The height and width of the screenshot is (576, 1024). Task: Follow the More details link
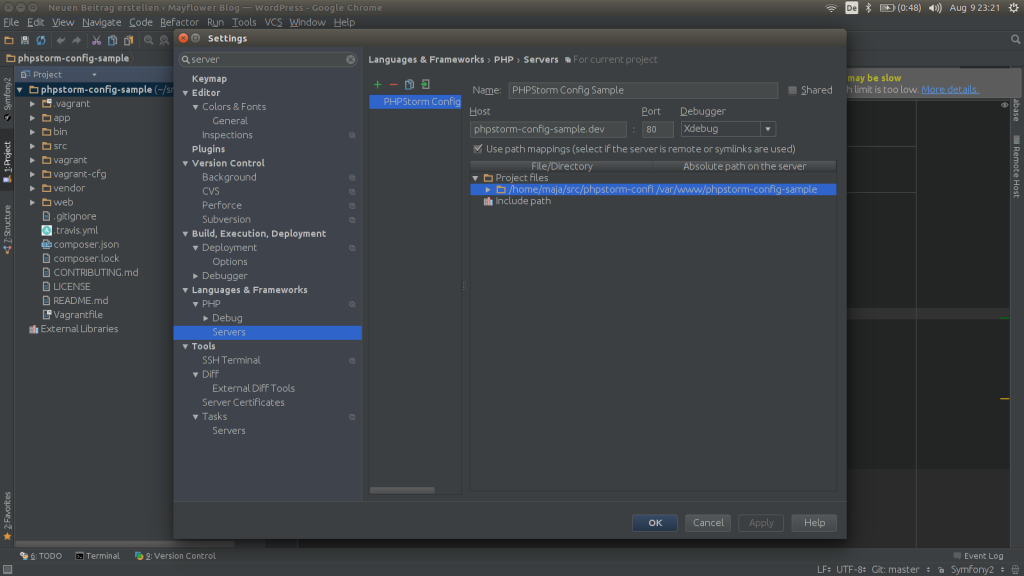(x=950, y=89)
